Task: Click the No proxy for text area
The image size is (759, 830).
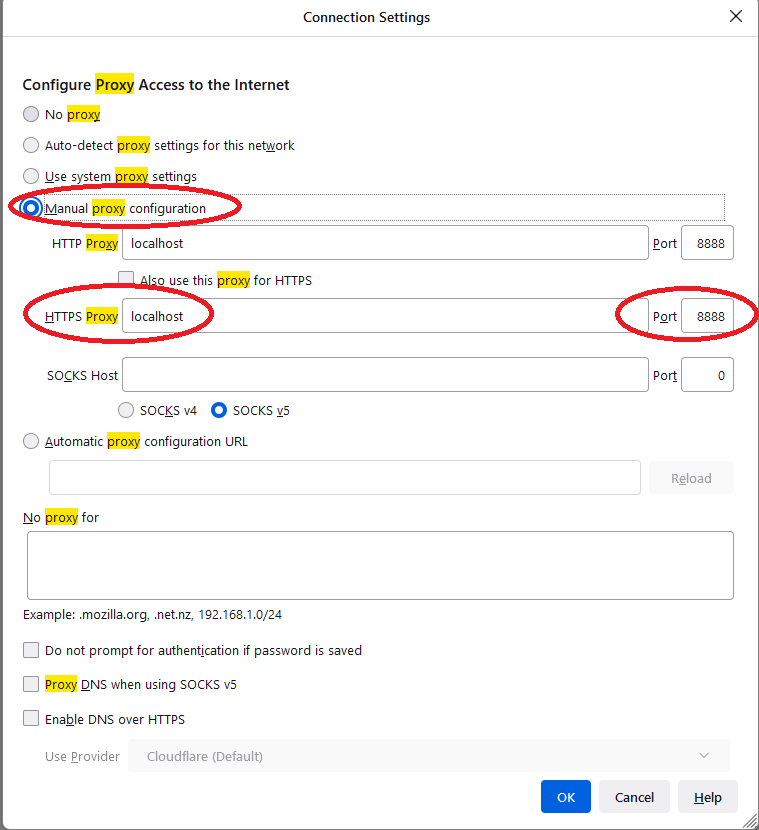Action: [x=380, y=565]
